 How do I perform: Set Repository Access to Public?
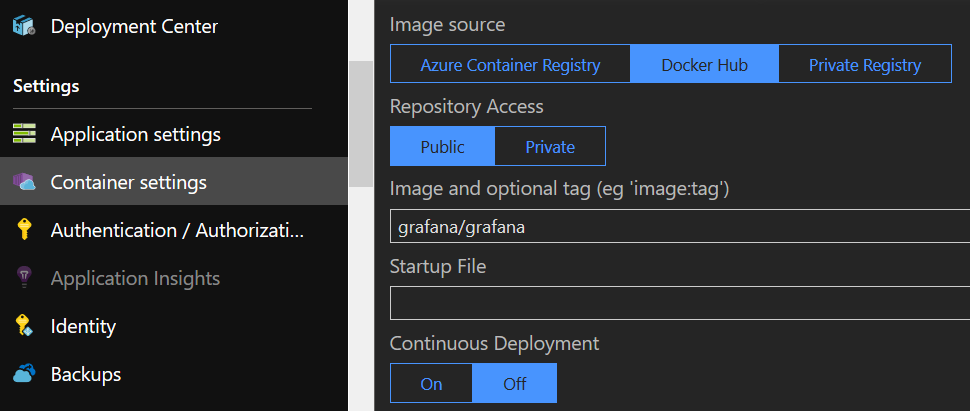tap(442, 146)
